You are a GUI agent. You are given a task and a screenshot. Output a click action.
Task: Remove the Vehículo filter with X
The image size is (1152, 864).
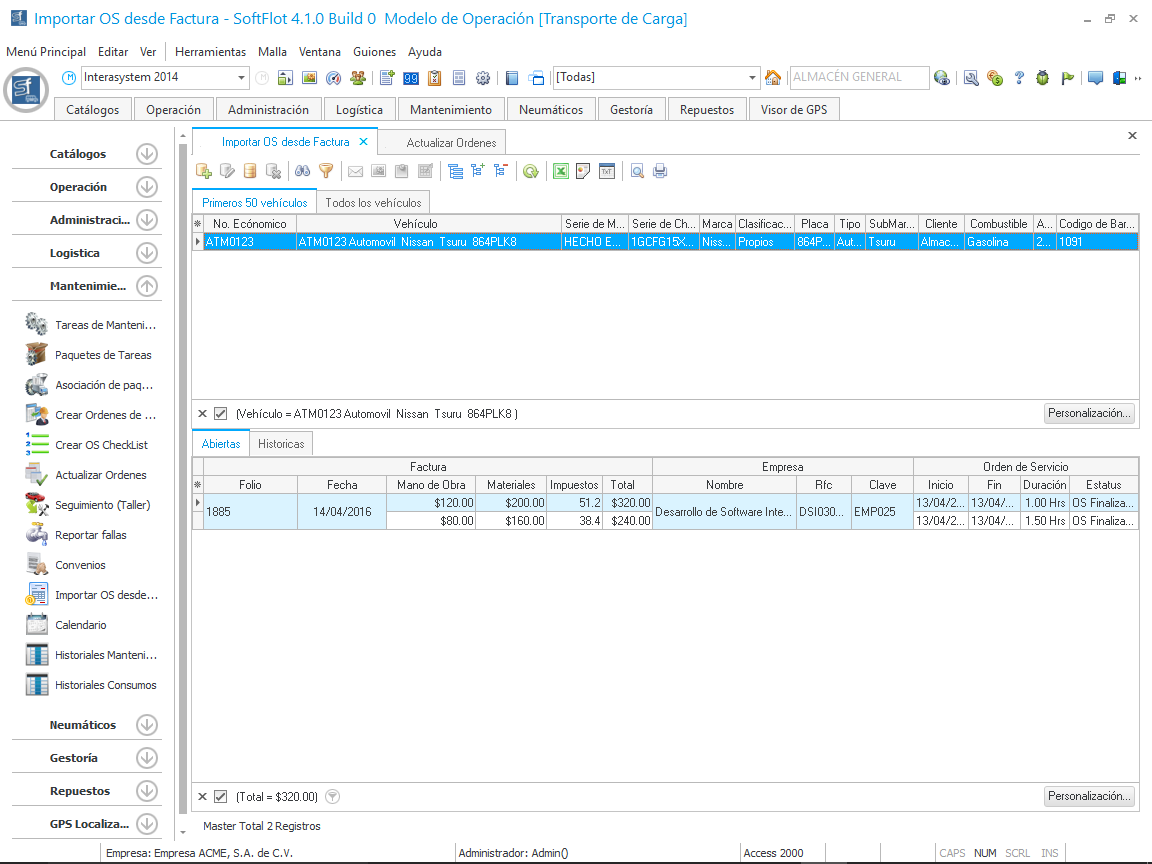coord(202,413)
